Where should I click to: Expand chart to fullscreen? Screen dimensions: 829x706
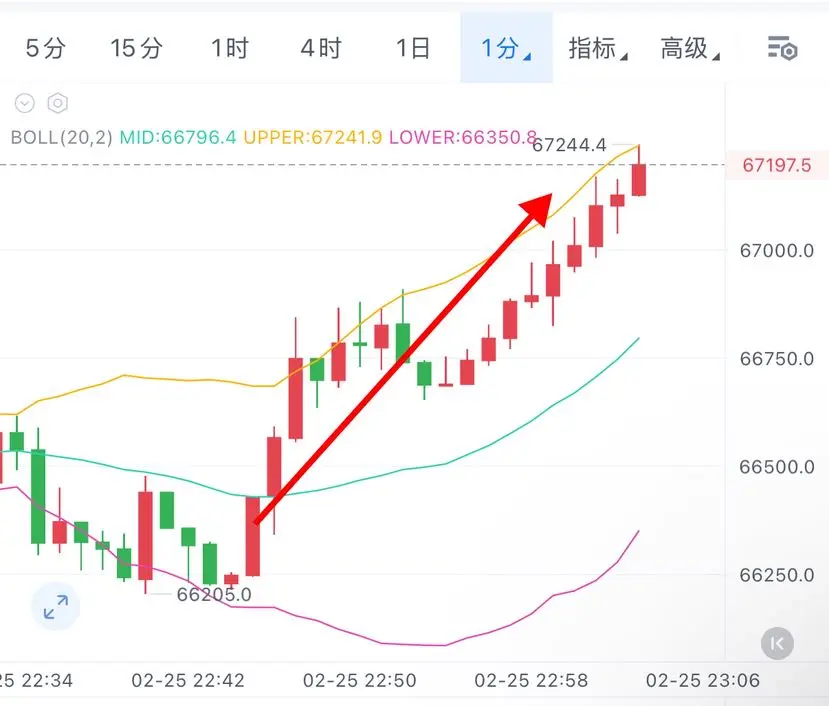[56, 607]
